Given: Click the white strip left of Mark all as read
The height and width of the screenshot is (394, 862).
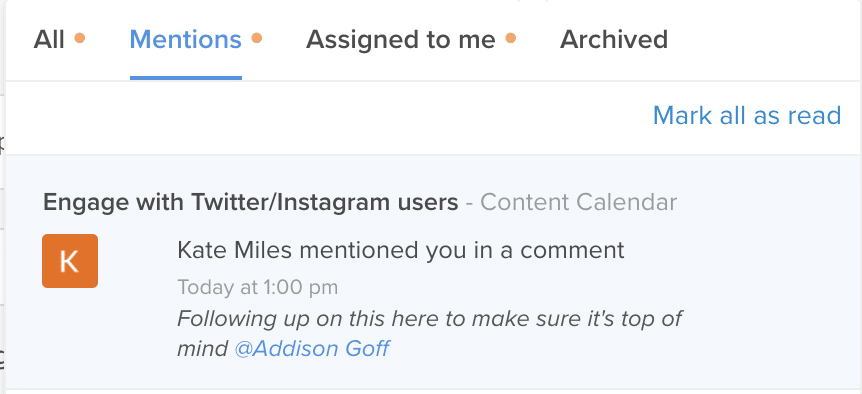Looking at the screenshot, I should tap(330, 116).
